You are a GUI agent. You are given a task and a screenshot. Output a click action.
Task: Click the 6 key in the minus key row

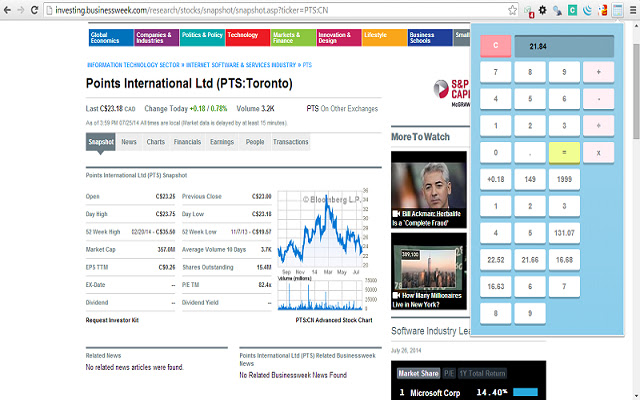coord(564,99)
